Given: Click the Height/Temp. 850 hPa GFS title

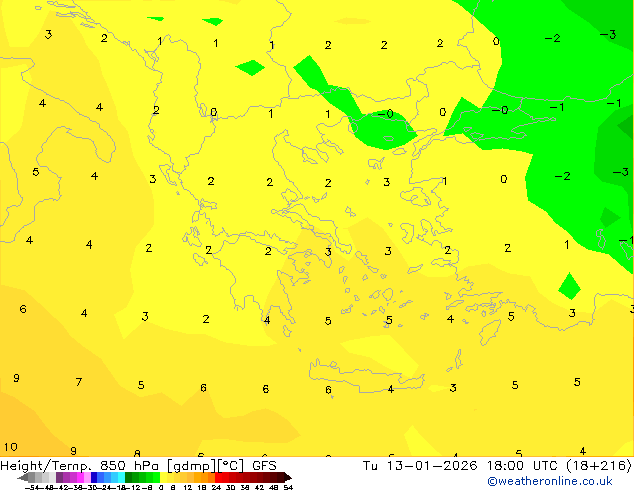Looking at the screenshot, I should [x=138, y=465].
